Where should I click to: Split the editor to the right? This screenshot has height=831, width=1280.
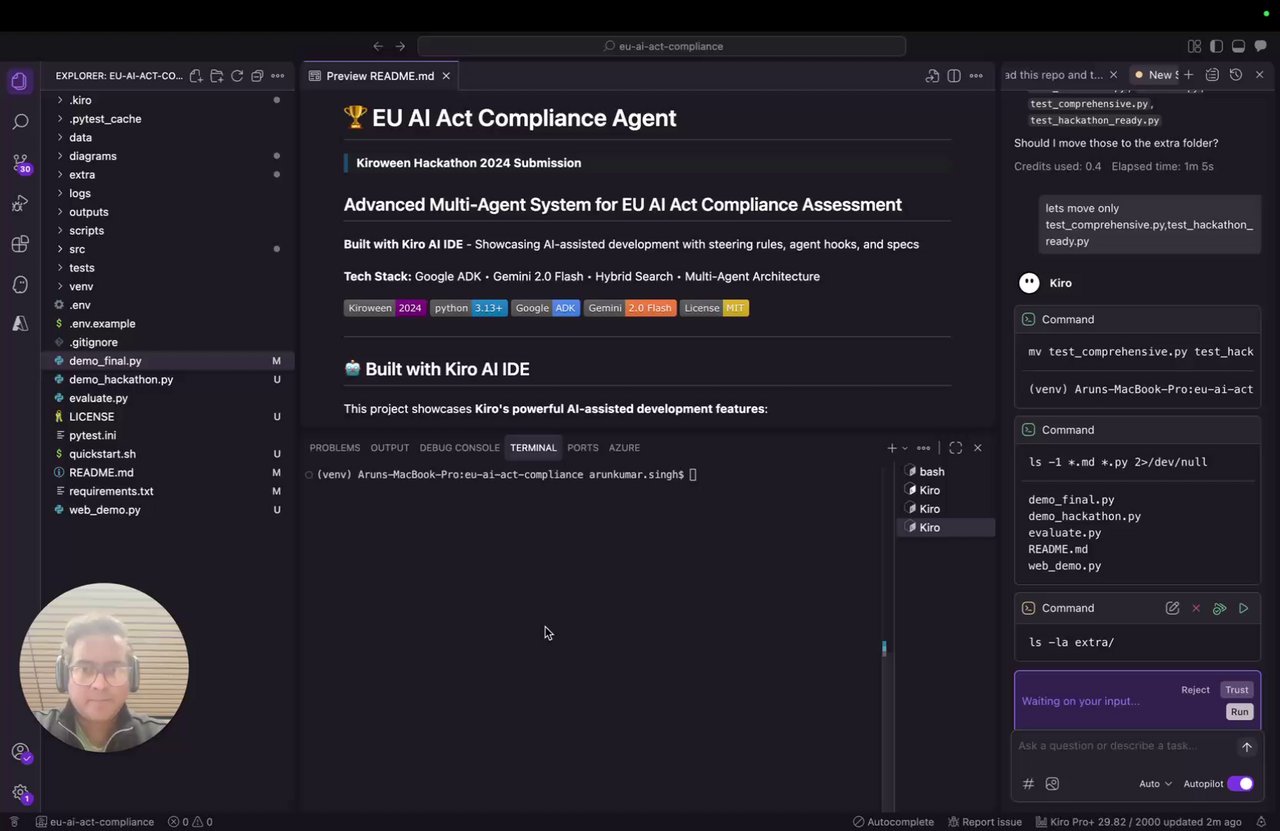click(x=954, y=76)
